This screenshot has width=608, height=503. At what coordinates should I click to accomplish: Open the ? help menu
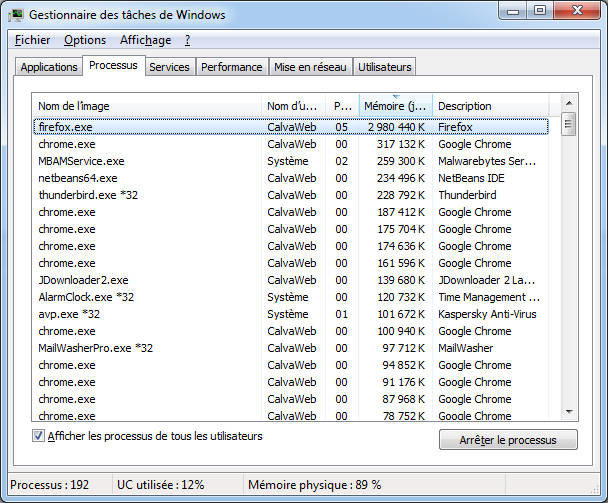click(187, 40)
